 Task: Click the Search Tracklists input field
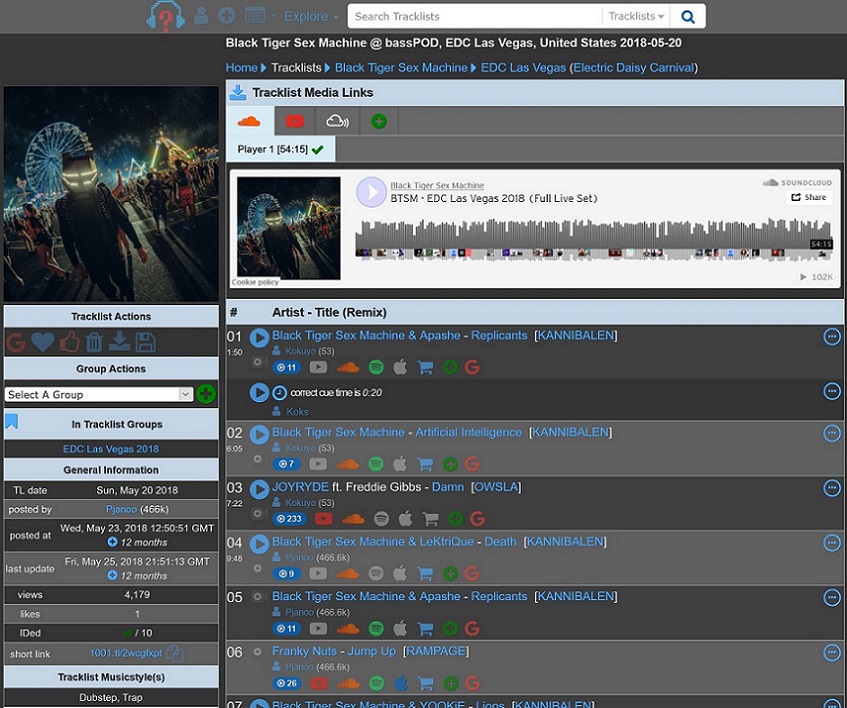(x=475, y=16)
